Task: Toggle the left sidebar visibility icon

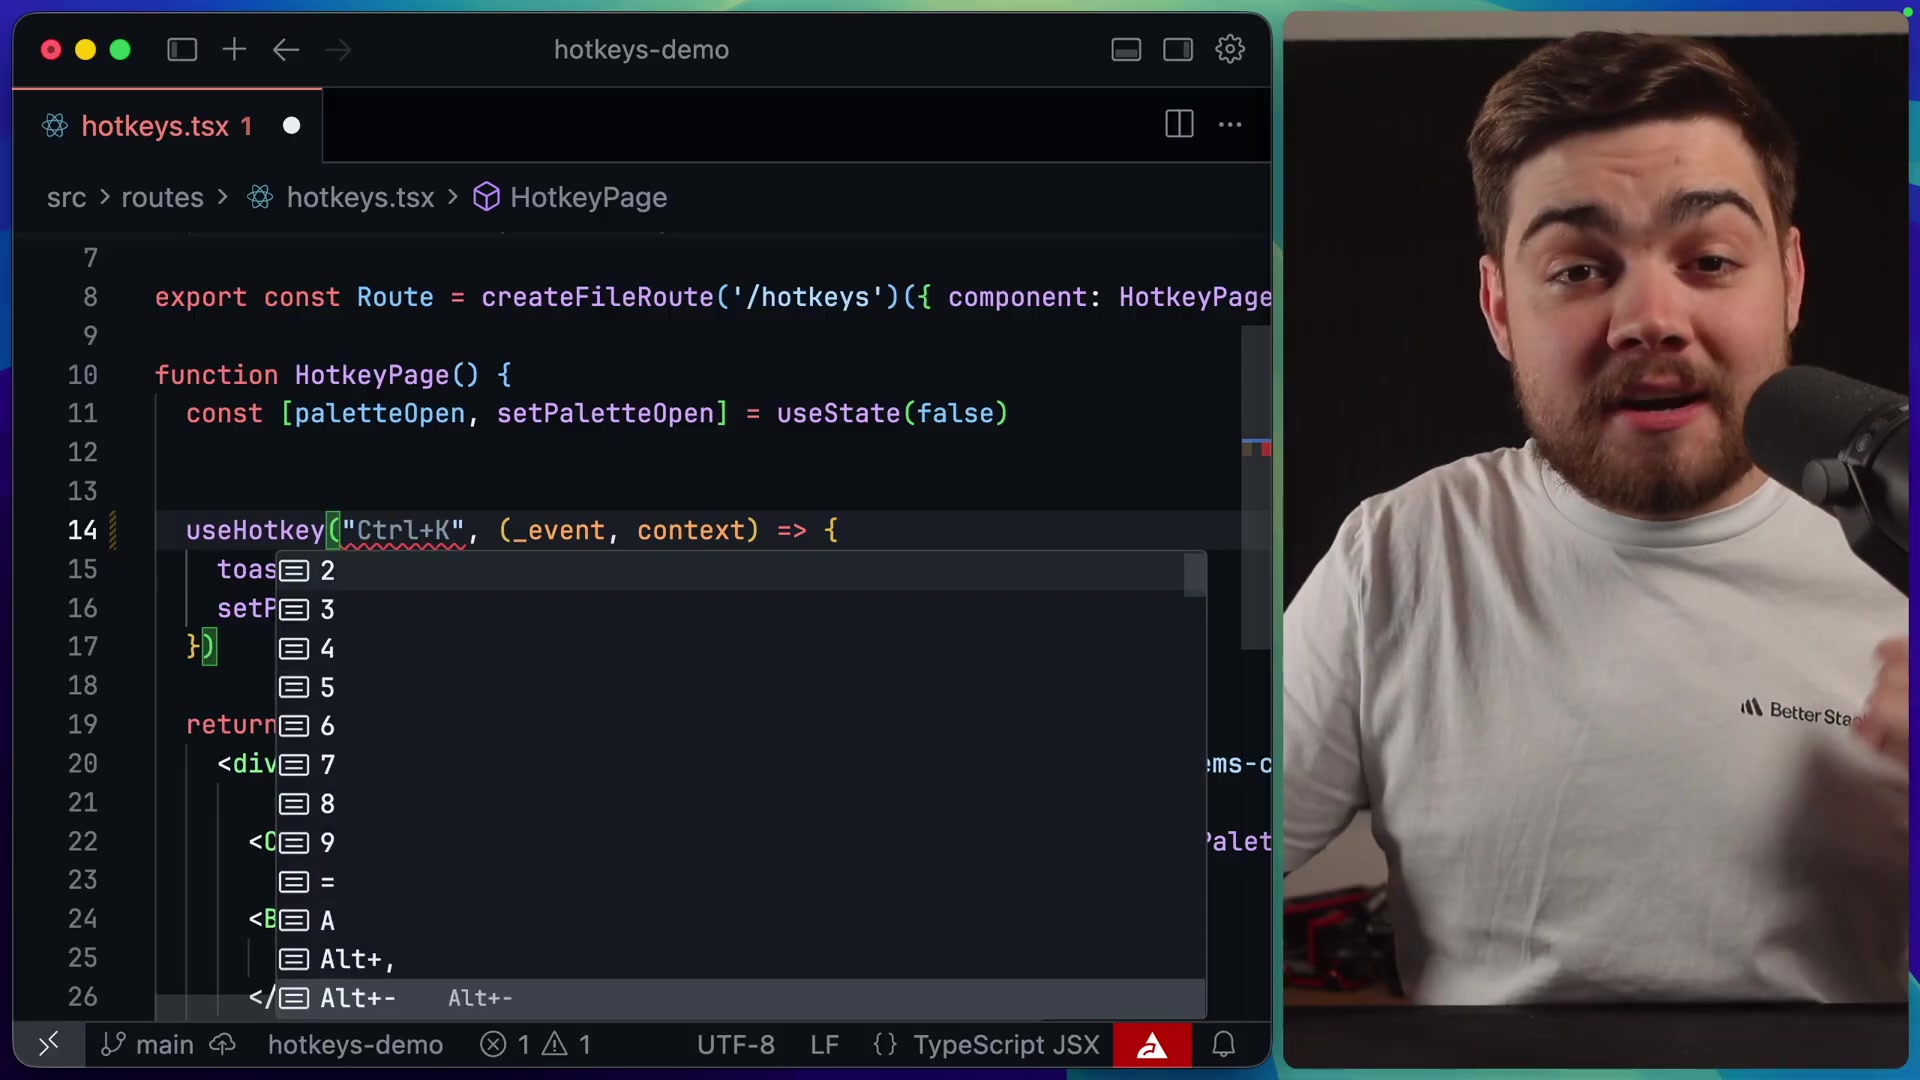Action: (182, 49)
